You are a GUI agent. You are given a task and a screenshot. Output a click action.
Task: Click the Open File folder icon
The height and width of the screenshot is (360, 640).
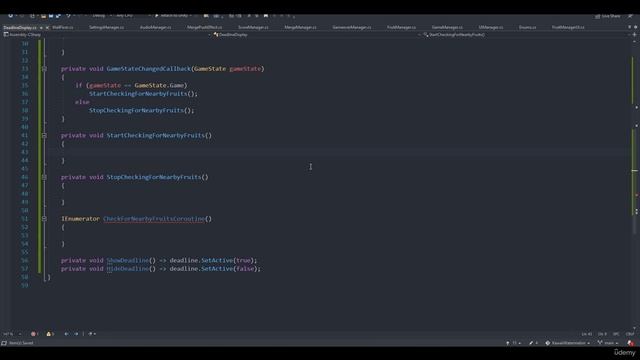pyautogui.click(x=43, y=16)
